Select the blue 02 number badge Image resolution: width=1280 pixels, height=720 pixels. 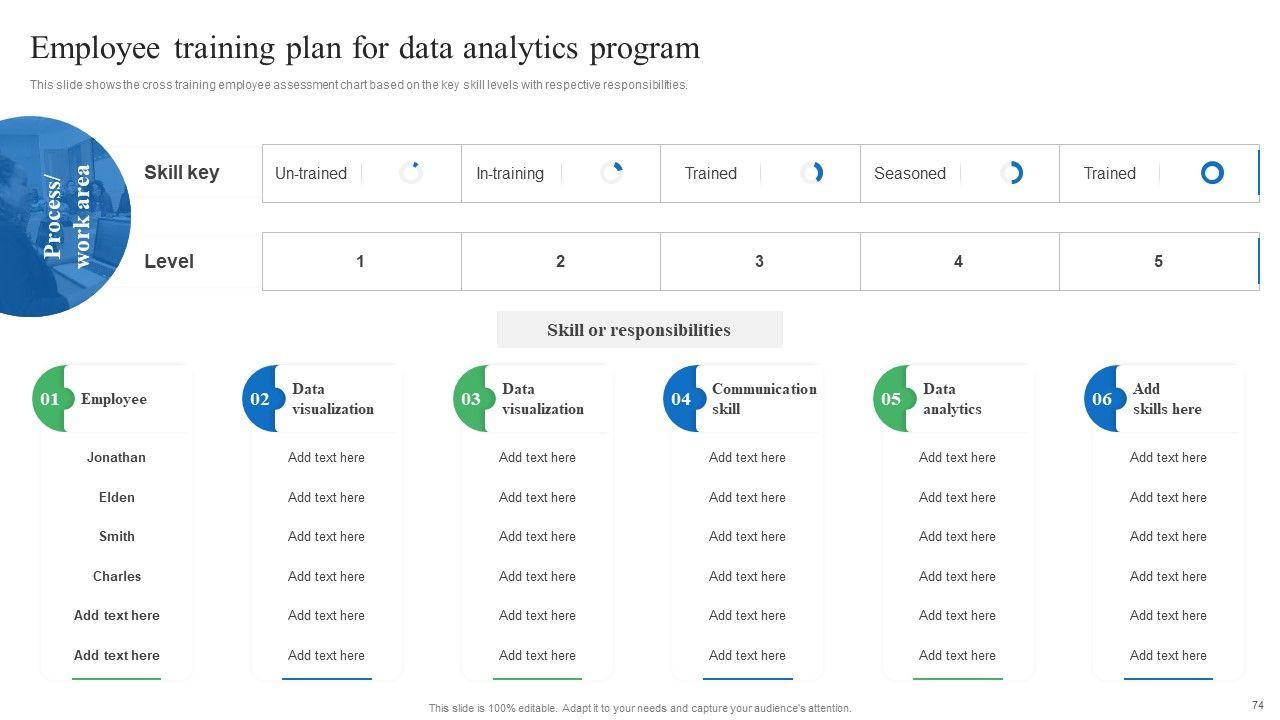260,399
